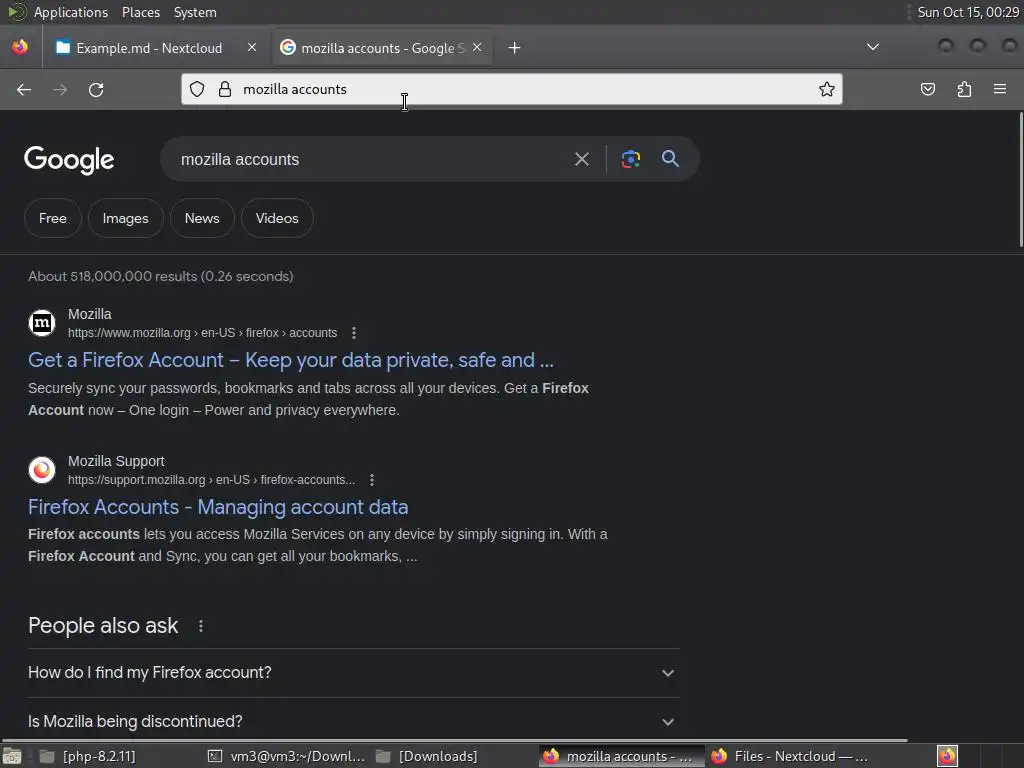Open options menu for Mozilla result
Viewport: 1024px width, 768px height.
354,333
